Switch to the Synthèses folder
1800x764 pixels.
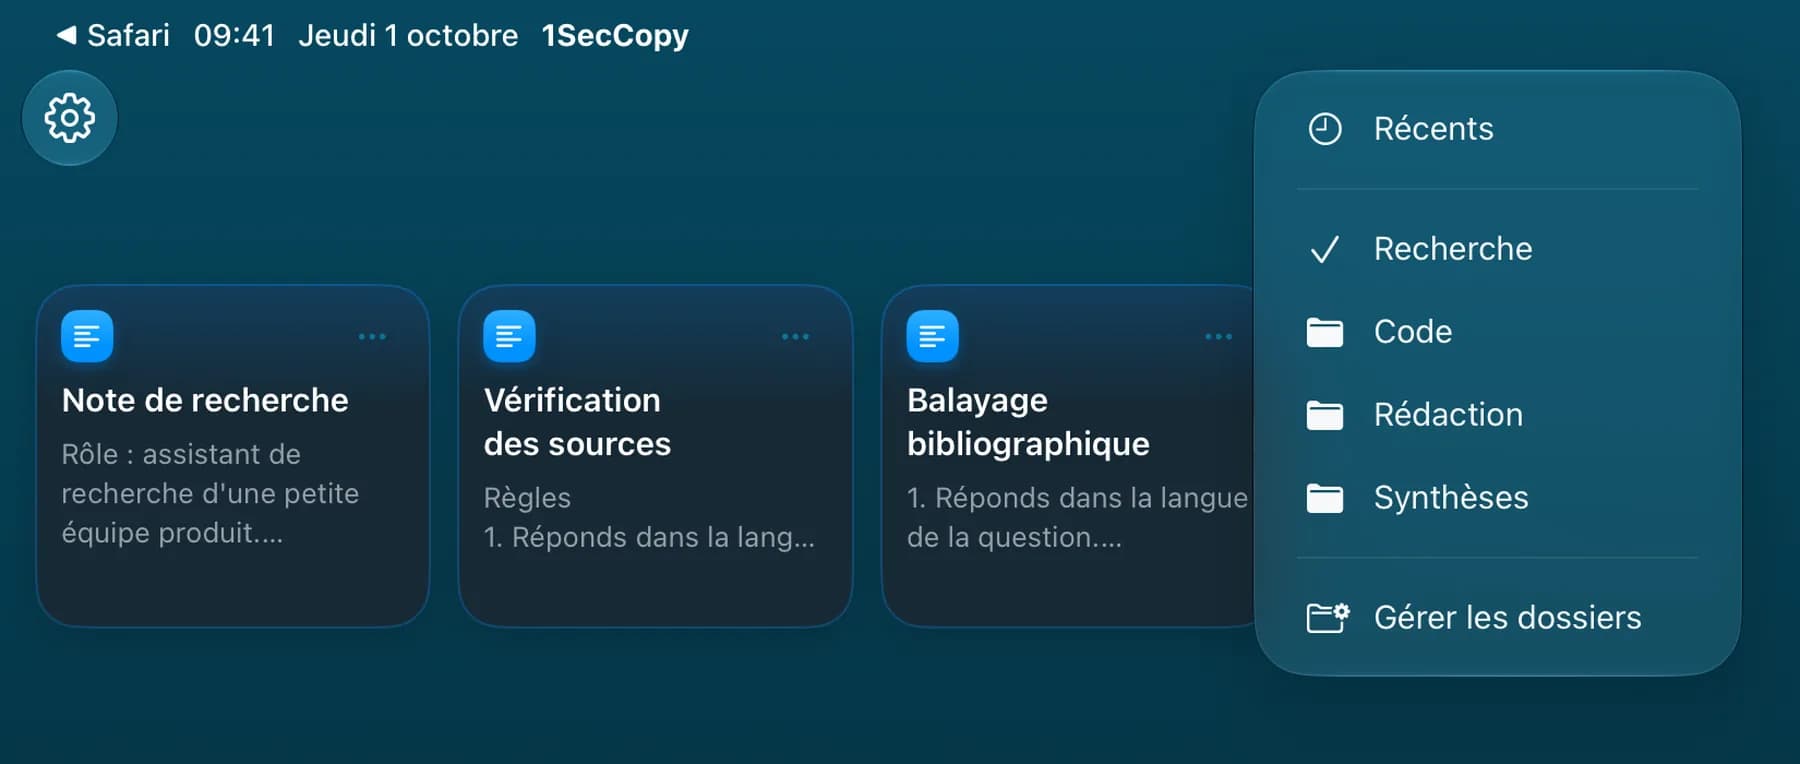click(1497, 498)
